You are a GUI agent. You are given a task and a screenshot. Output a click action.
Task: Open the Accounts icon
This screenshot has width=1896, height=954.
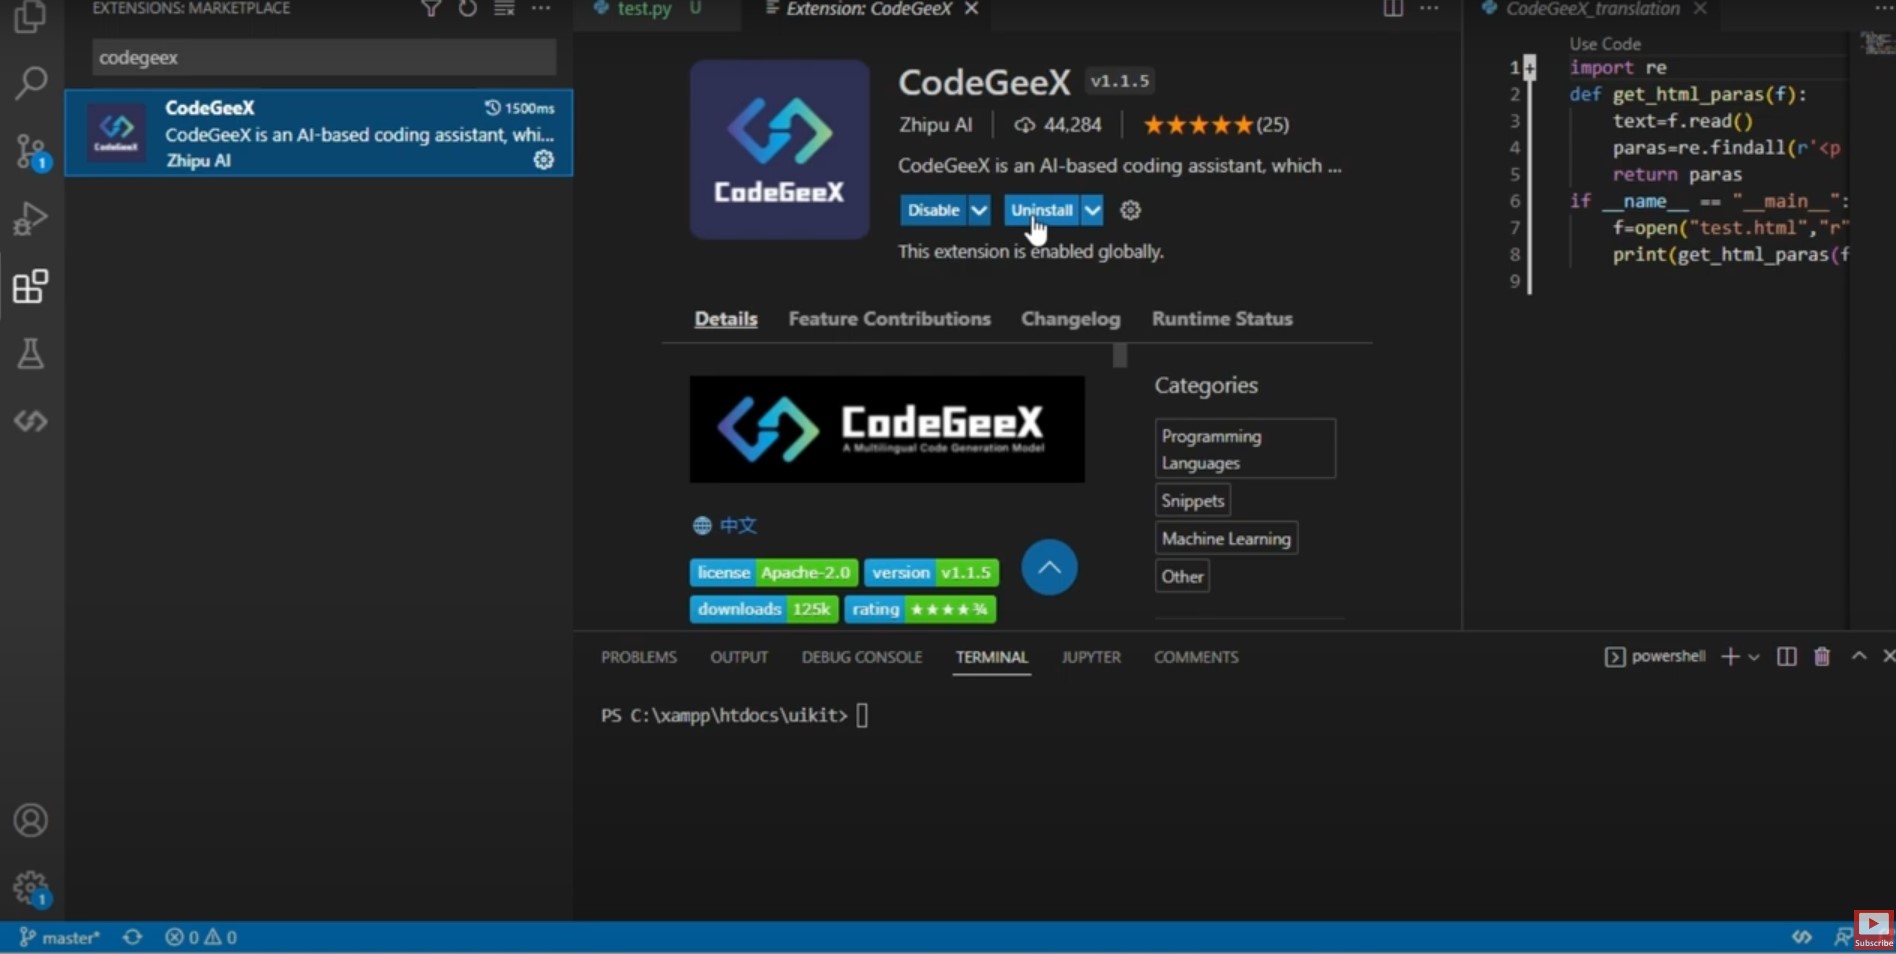tap(30, 820)
